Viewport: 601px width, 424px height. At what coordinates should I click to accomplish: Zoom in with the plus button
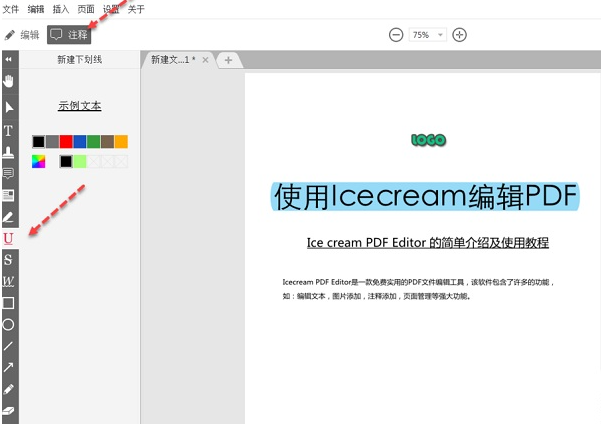point(459,35)
